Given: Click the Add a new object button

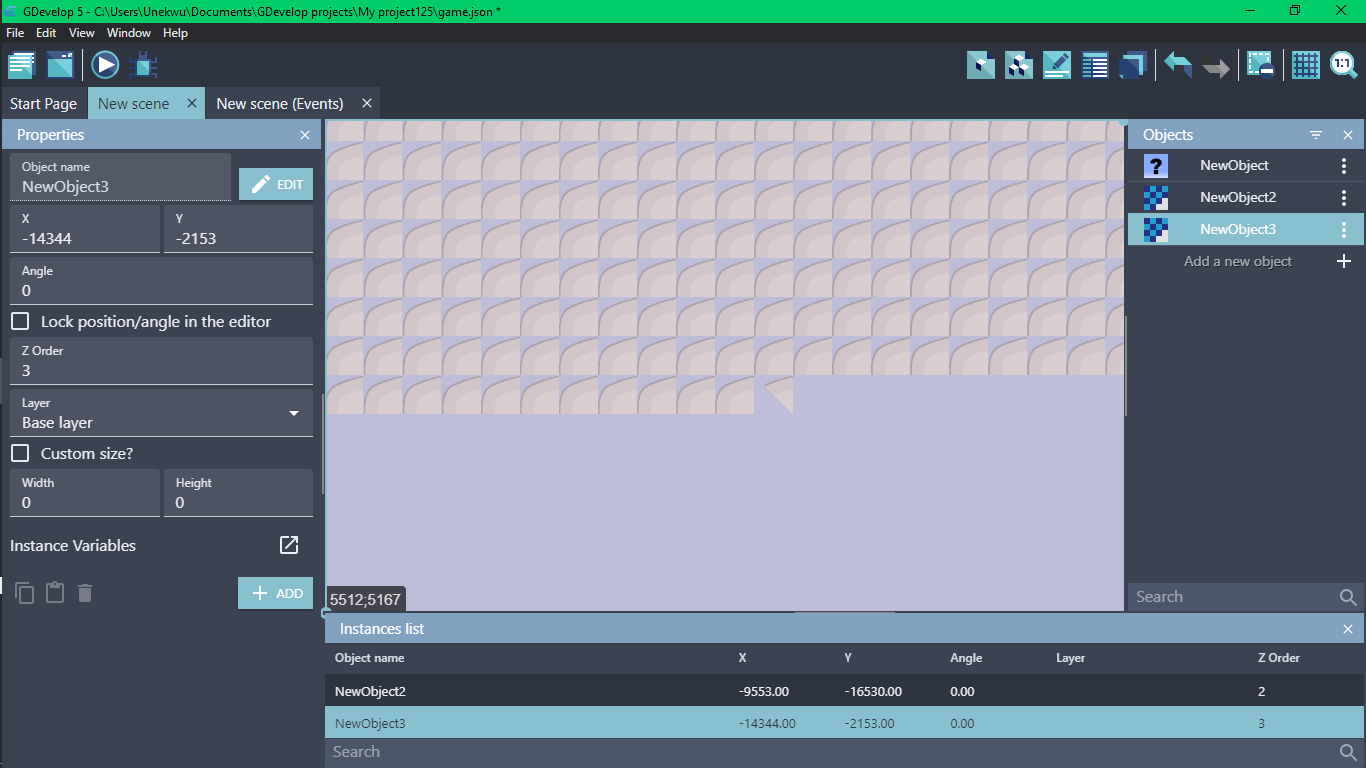Looking at the screenshot, I should coord(1237,261).
